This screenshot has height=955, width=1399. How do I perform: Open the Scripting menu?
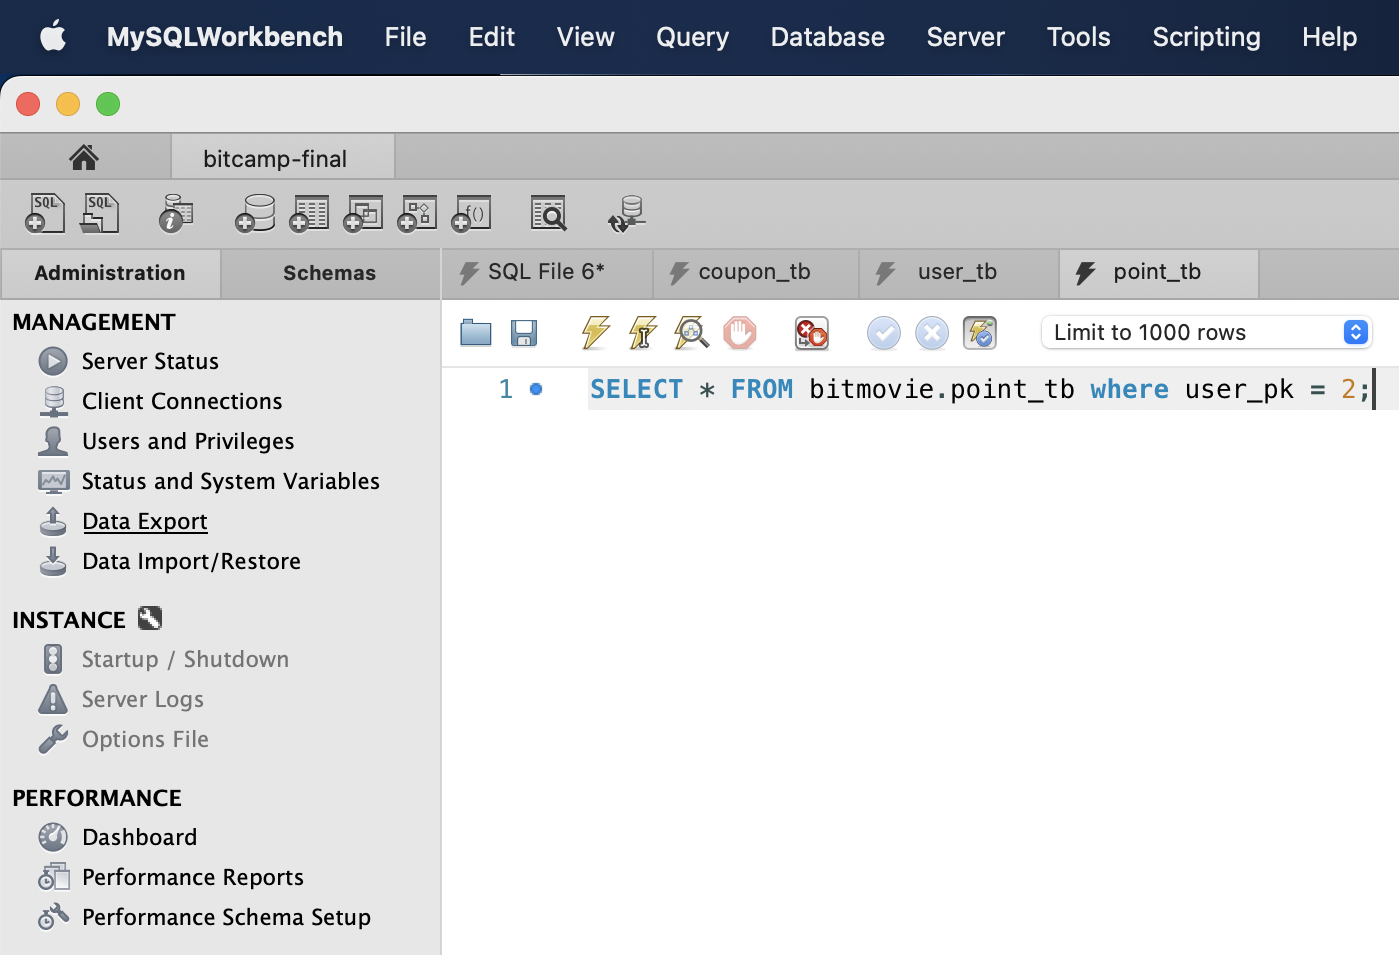pos(1206,37)
